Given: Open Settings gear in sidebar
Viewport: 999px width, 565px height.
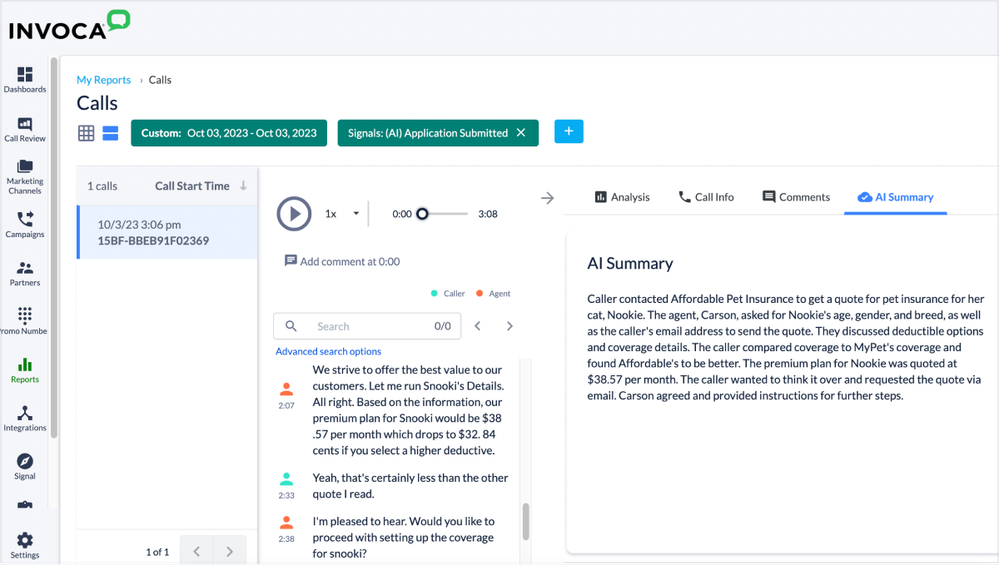Looking at the screenshot, I should coord(25,545).
